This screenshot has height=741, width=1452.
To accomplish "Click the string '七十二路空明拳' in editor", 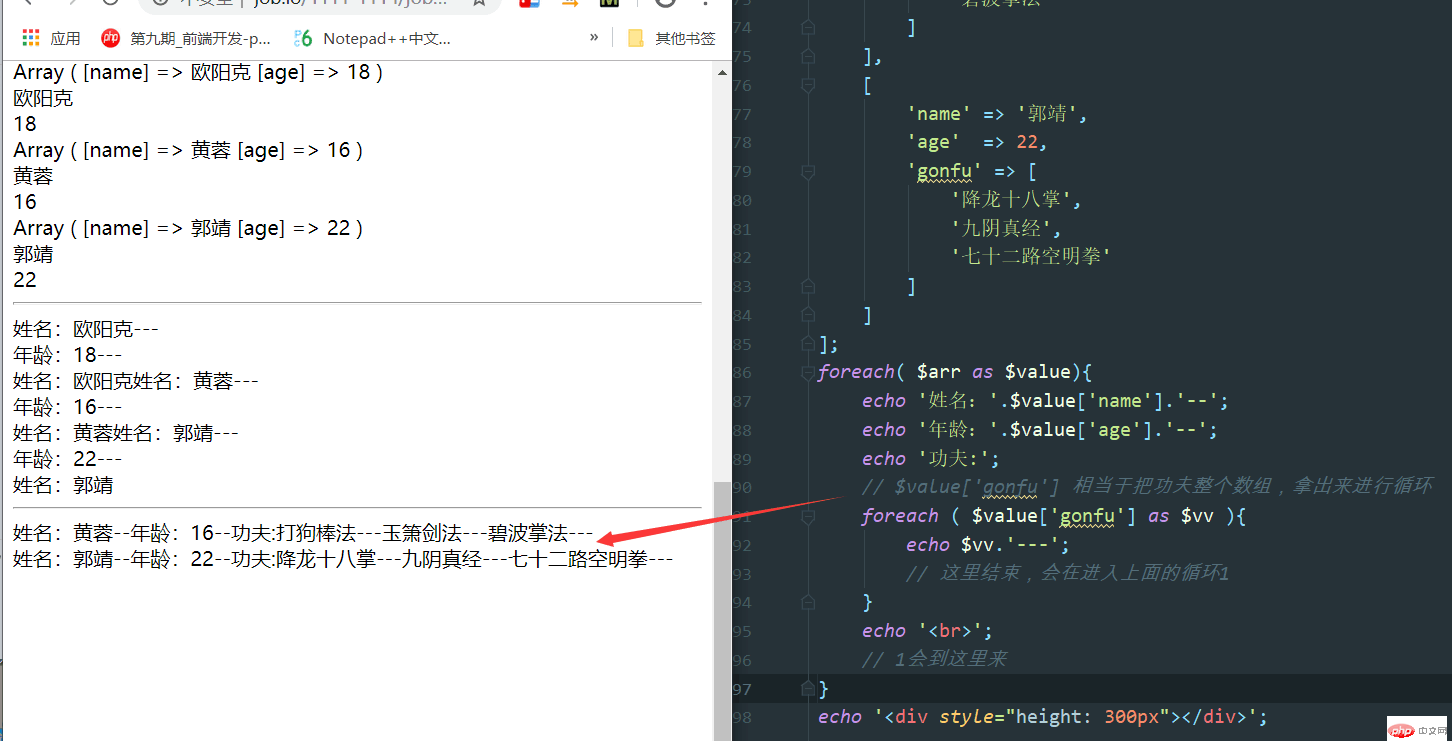I will pyautogui.click(x=1032, y=257).
